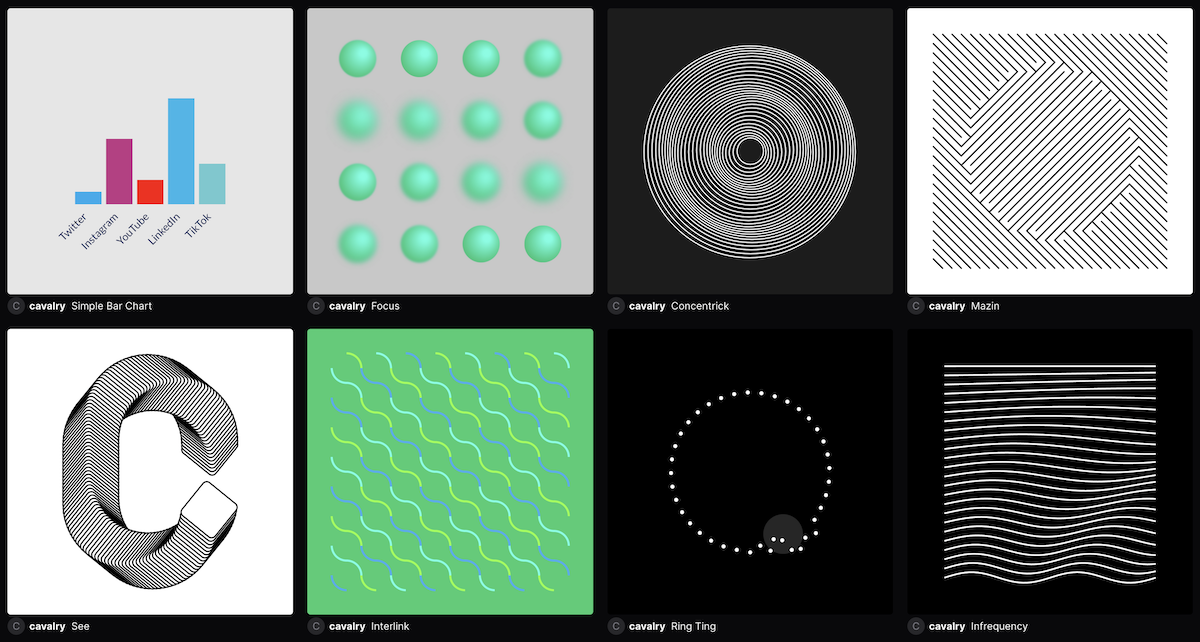
Task: Click the cavalry avatar beside Focus
Action: click(x=316, y=306)
